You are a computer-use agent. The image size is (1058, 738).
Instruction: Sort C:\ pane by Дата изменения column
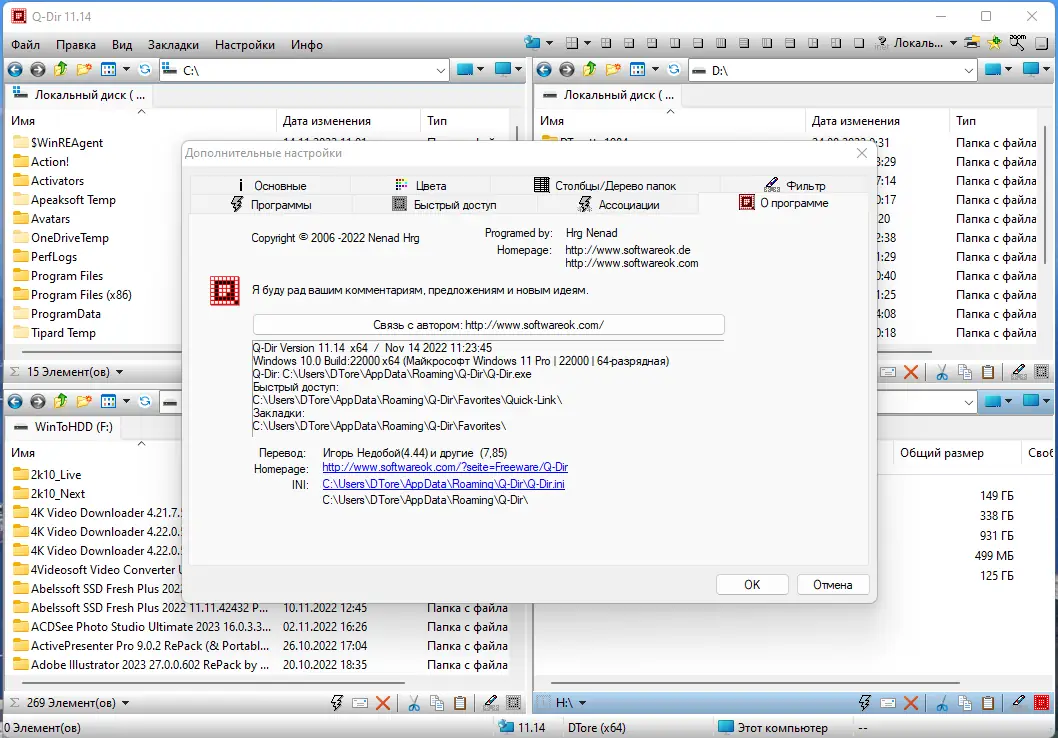click(327, 121)
